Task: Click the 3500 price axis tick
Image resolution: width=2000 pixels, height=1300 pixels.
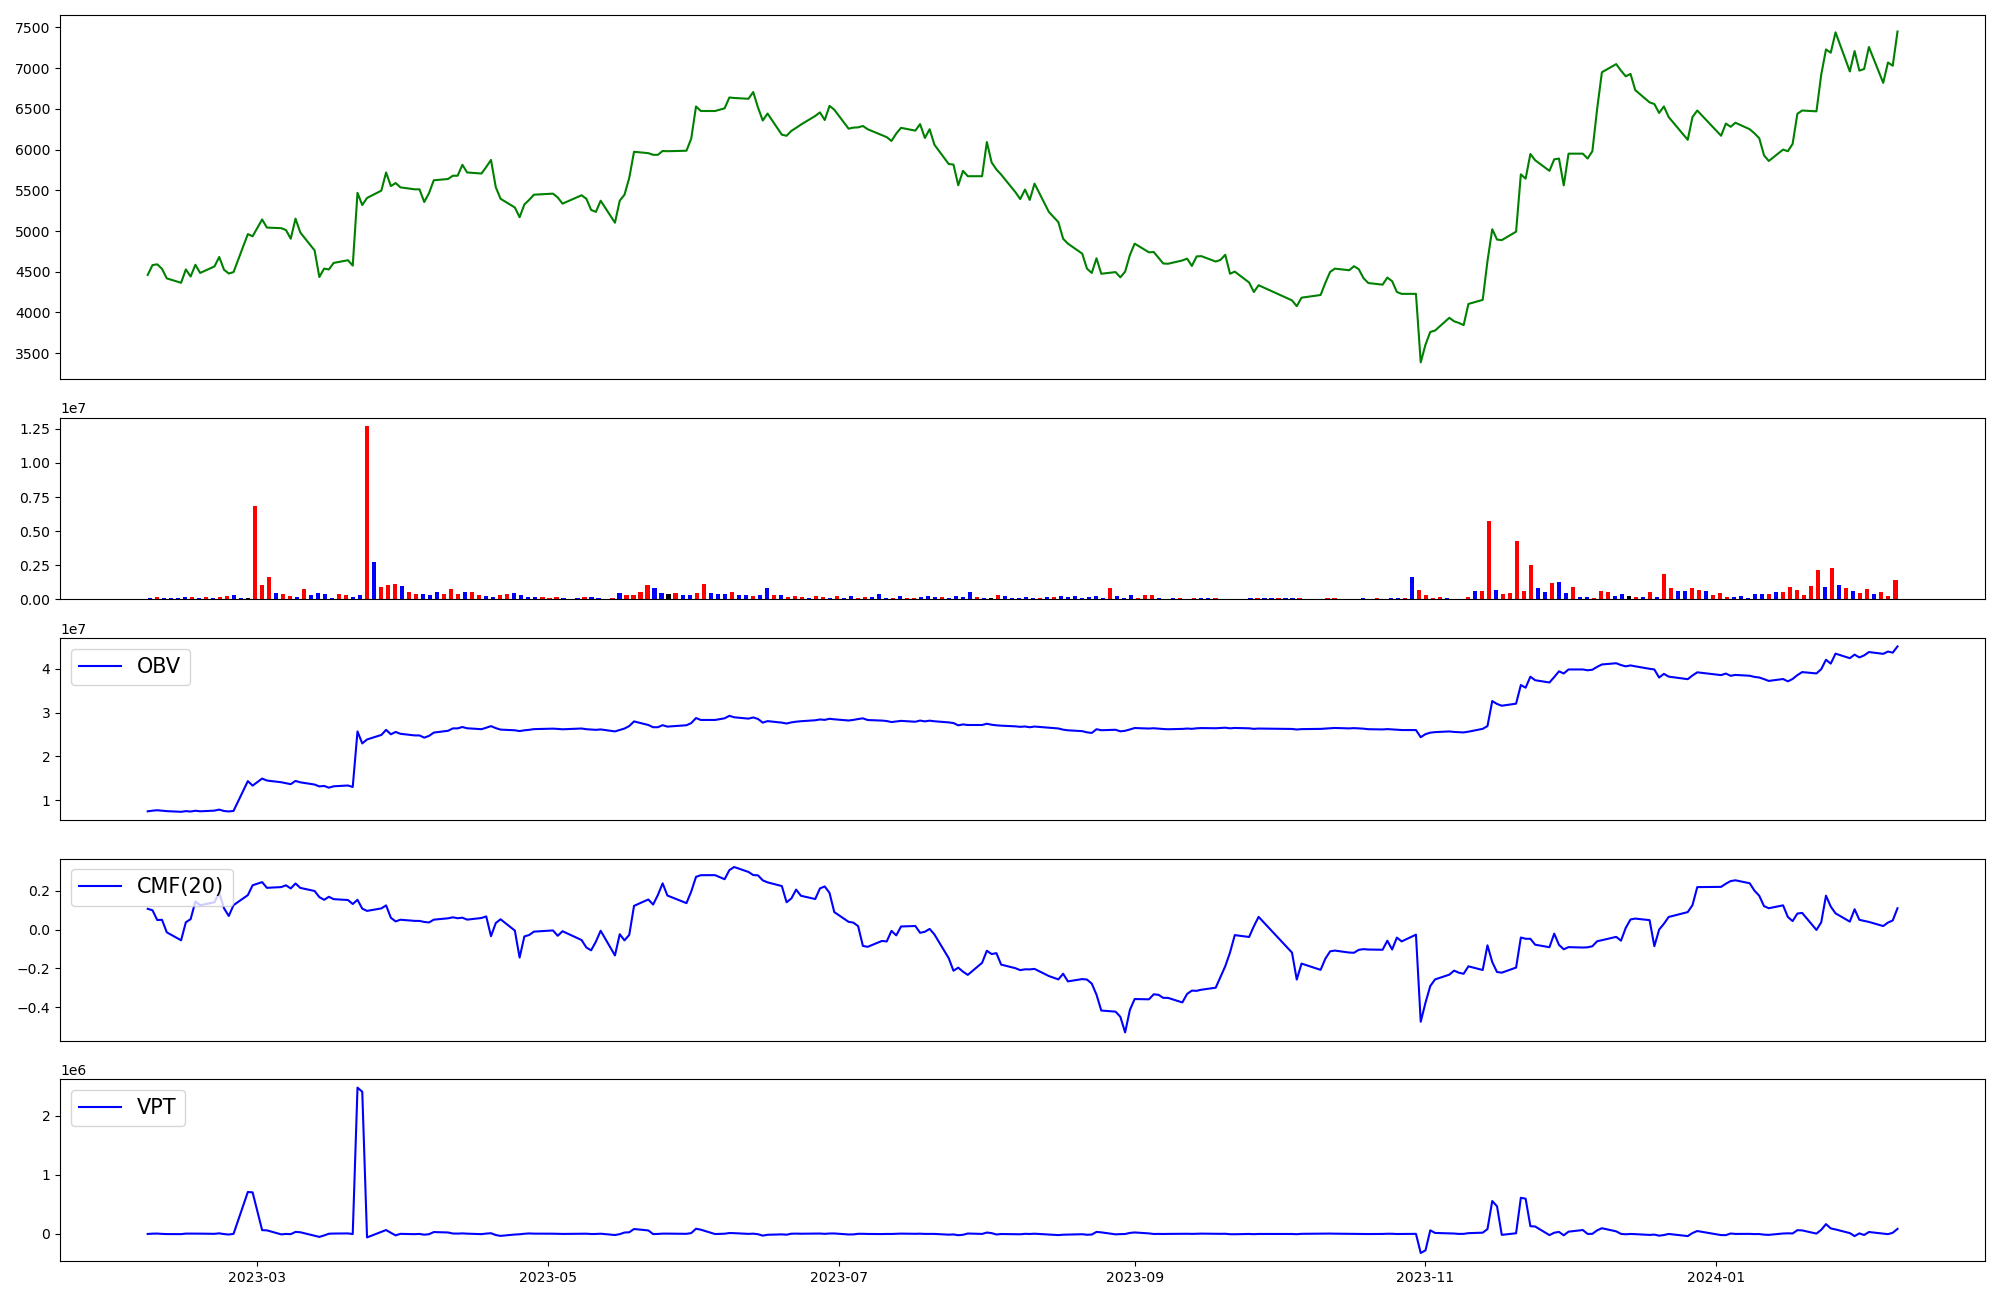Action: 32,354
